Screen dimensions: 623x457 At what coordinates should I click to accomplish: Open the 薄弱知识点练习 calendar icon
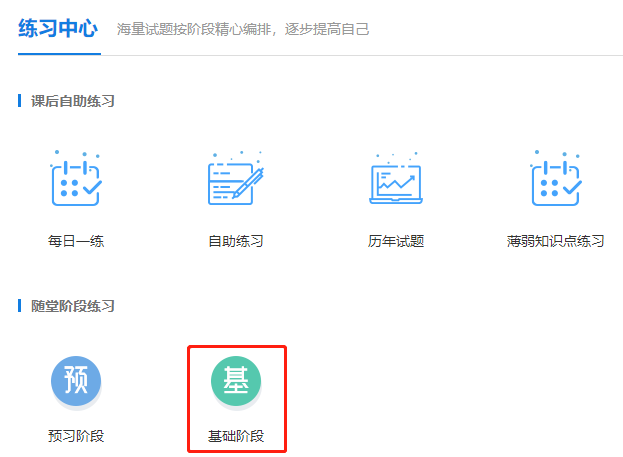(x=555, y=178)
